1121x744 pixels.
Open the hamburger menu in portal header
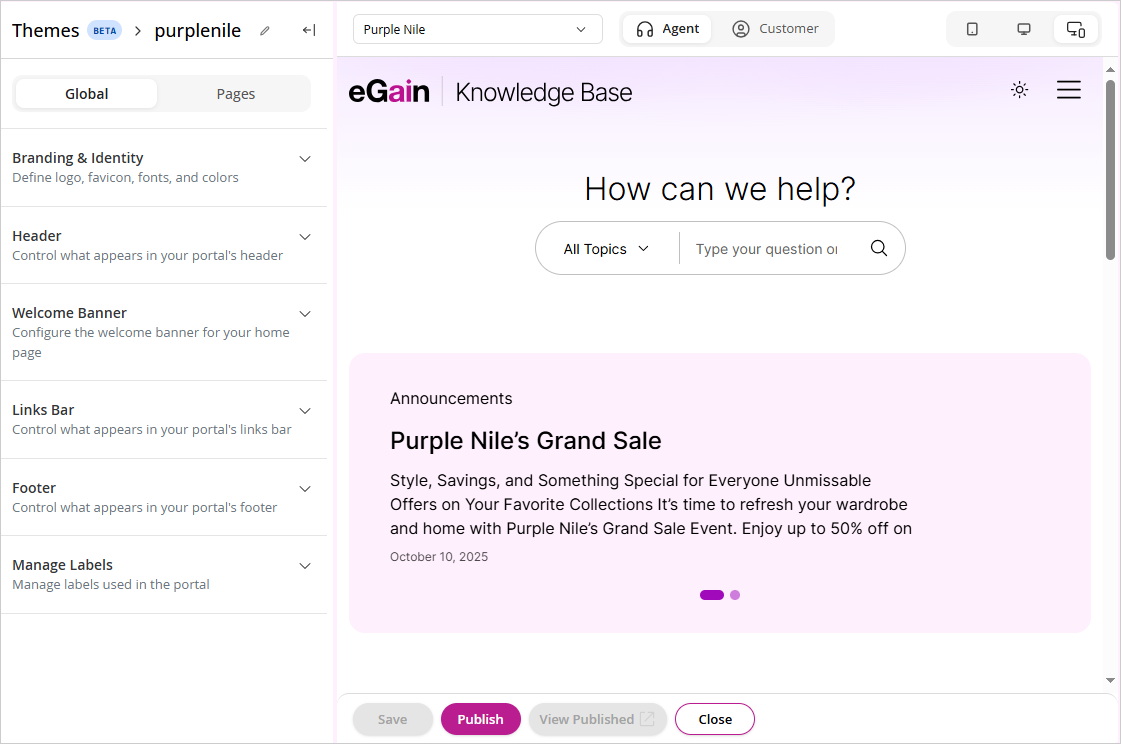pos(1069,90)
